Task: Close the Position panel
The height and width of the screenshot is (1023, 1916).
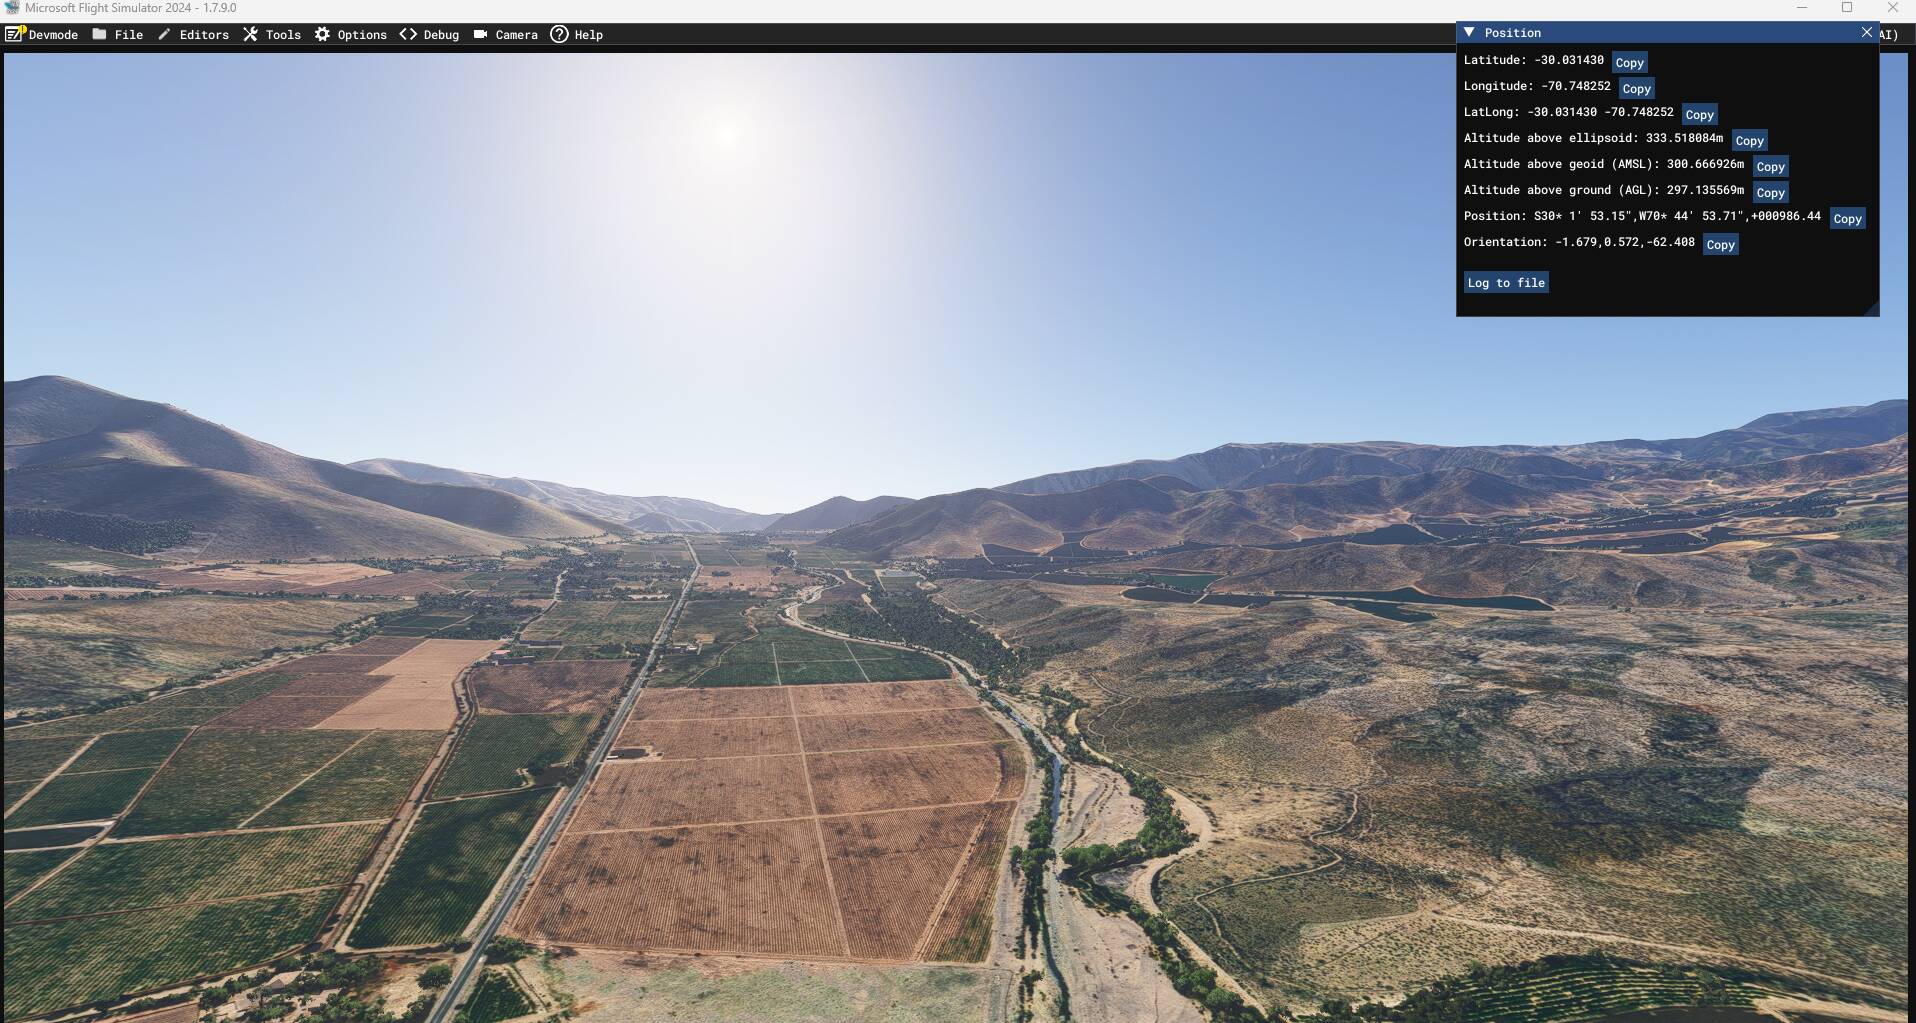Action: pos(1866,32)
